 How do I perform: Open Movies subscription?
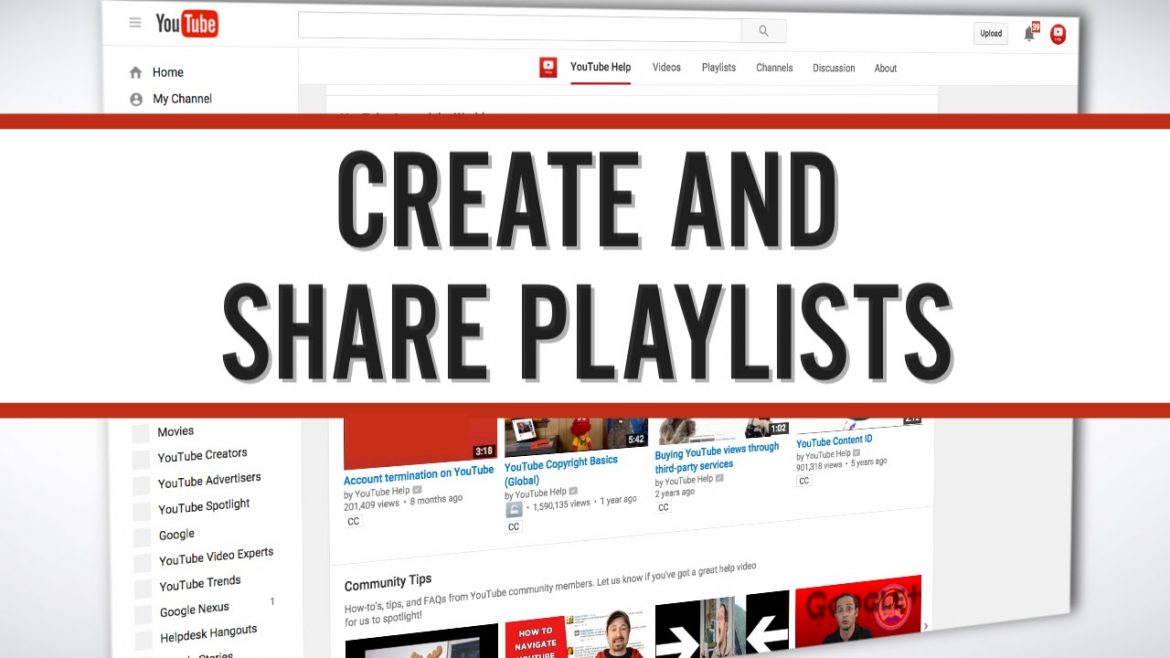175,431
